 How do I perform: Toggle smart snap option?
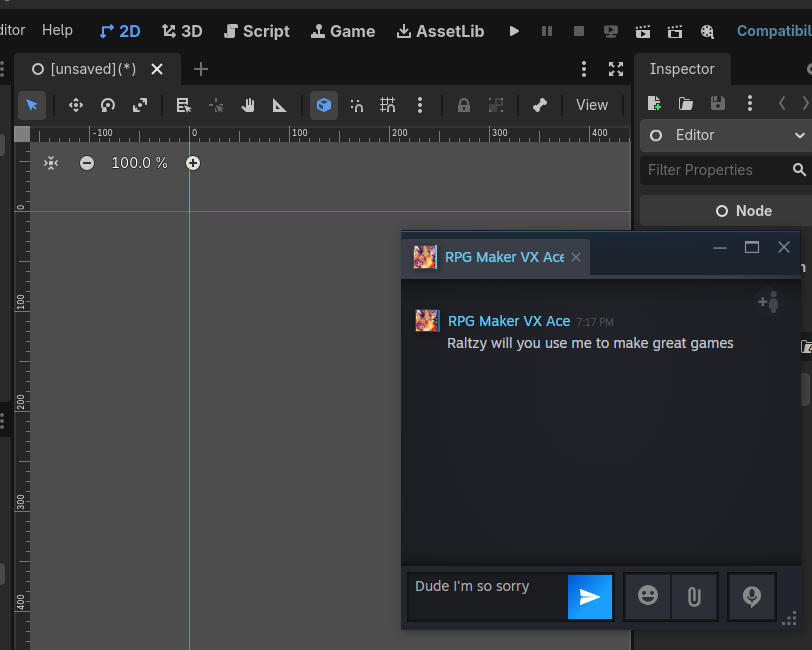[356, 106]
